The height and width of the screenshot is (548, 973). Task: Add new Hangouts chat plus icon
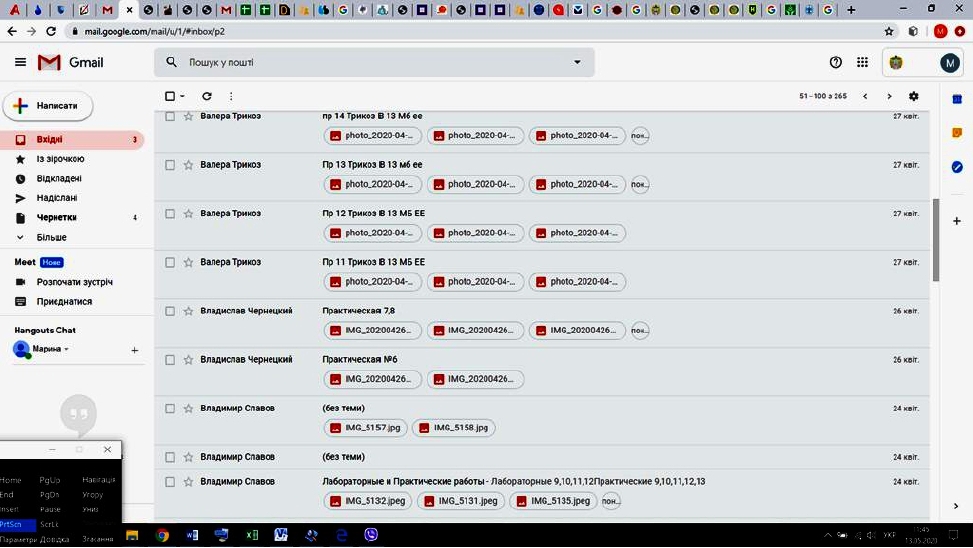[135, 350]
